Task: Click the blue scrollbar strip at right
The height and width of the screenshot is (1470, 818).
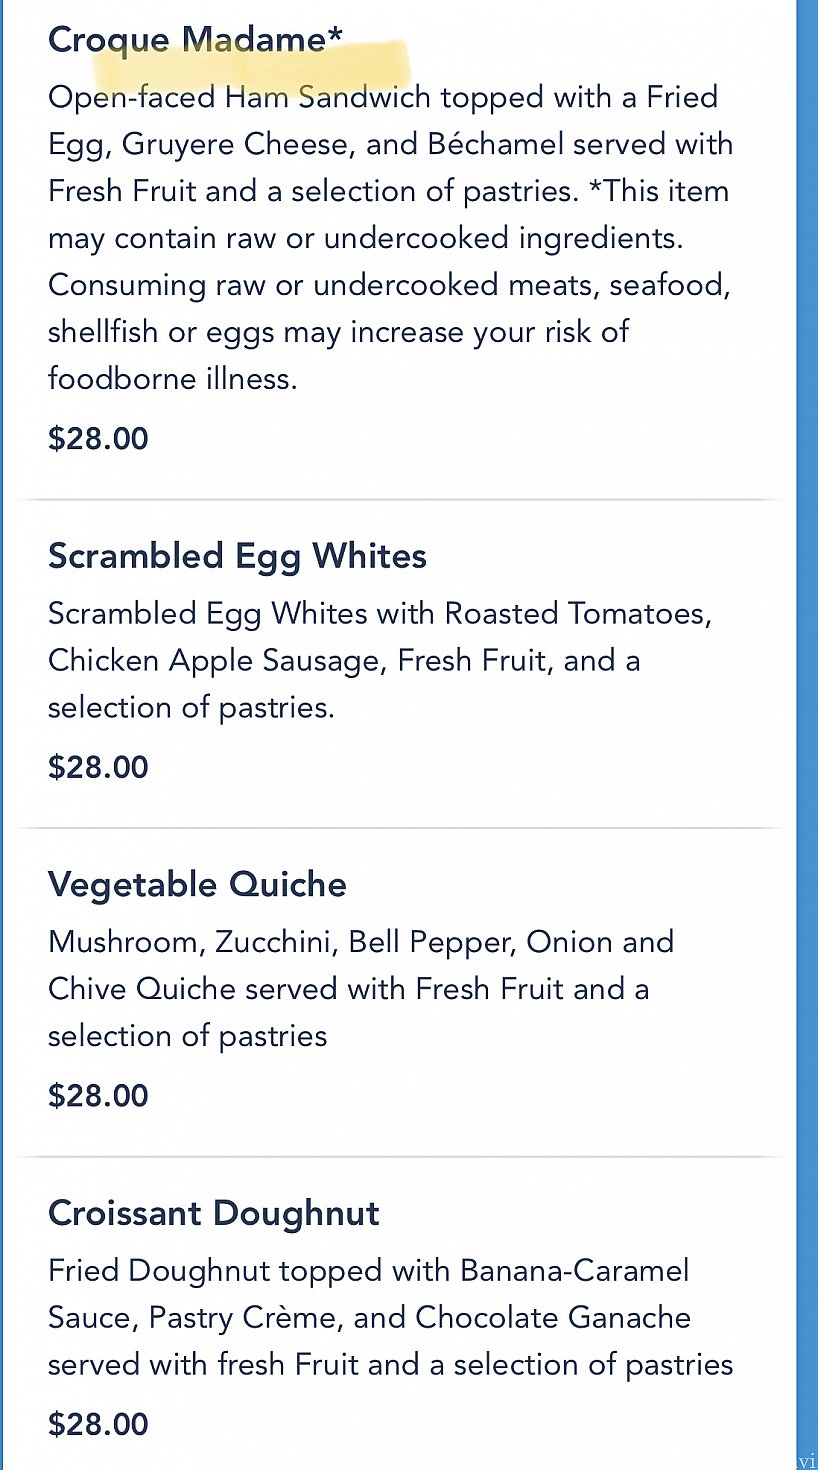Action: (807, 735)
